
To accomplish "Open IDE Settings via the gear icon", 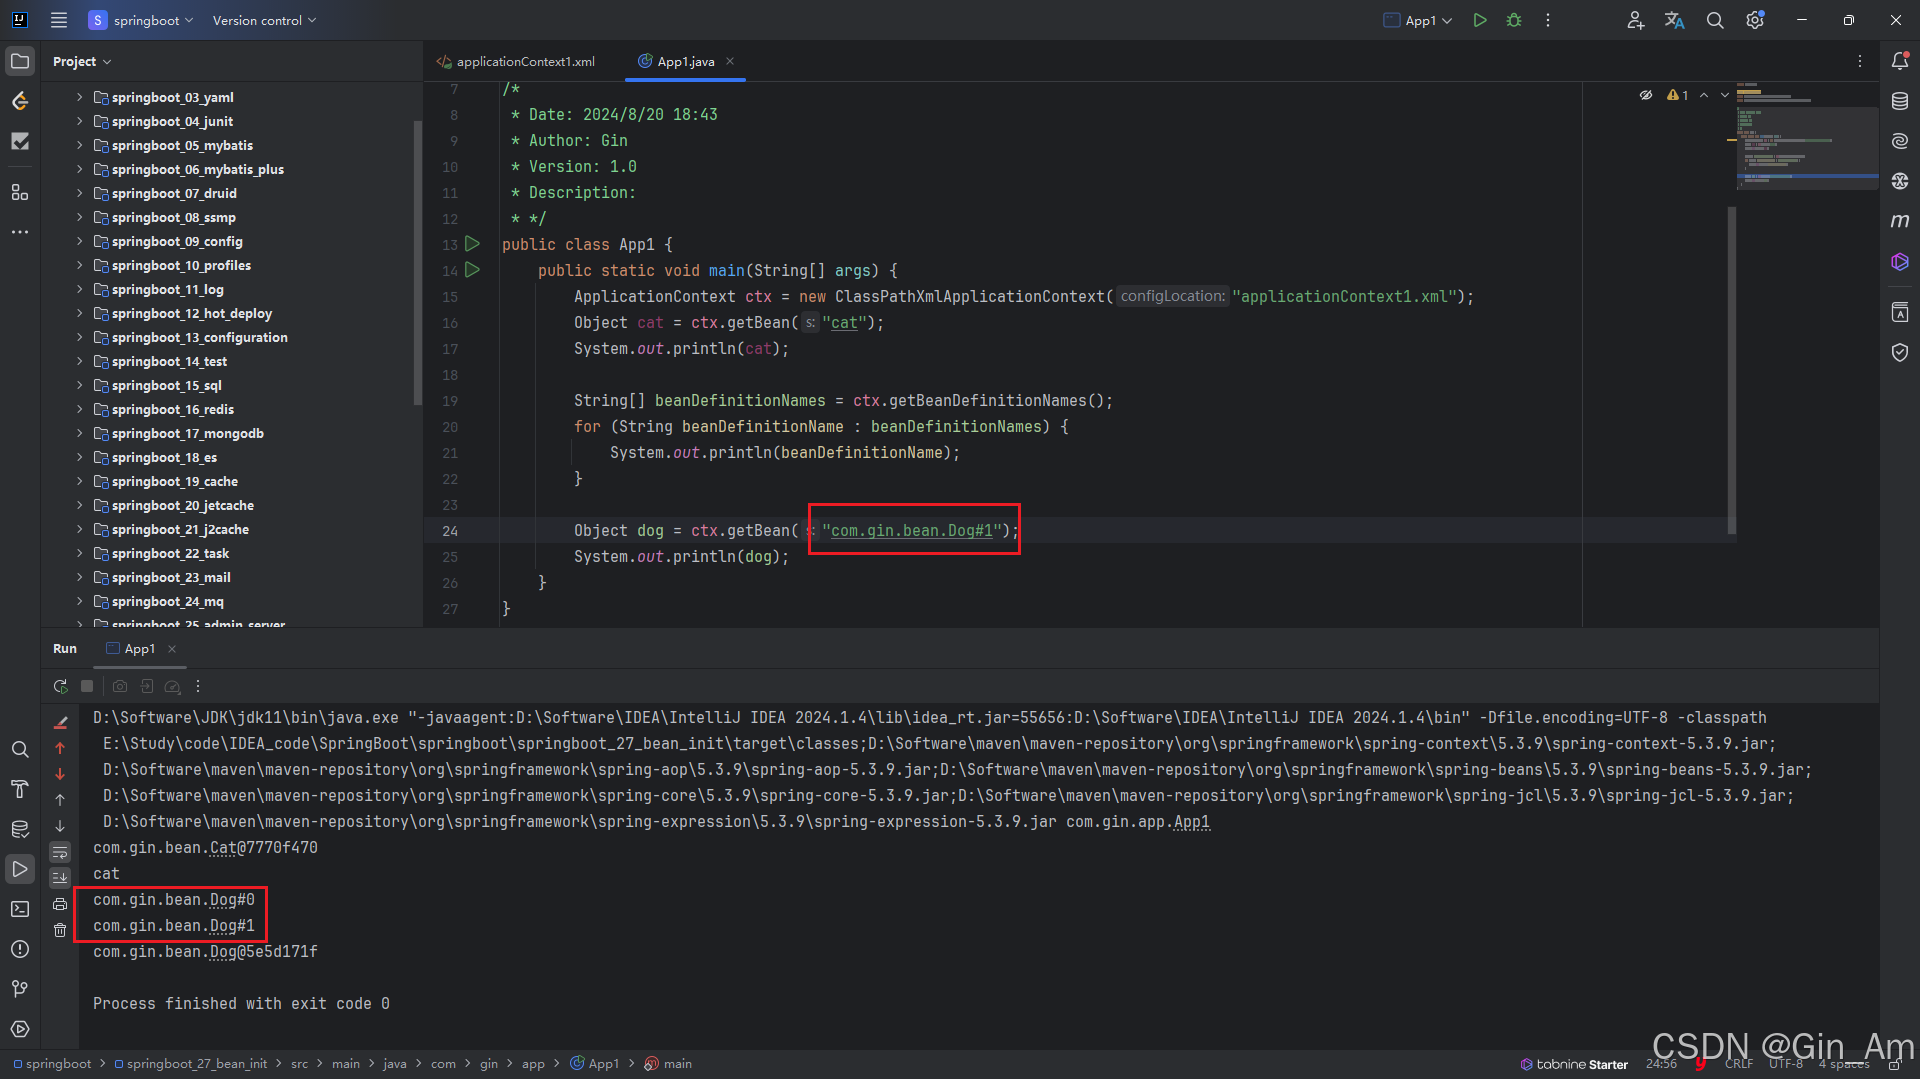I will click(1755, 20).
